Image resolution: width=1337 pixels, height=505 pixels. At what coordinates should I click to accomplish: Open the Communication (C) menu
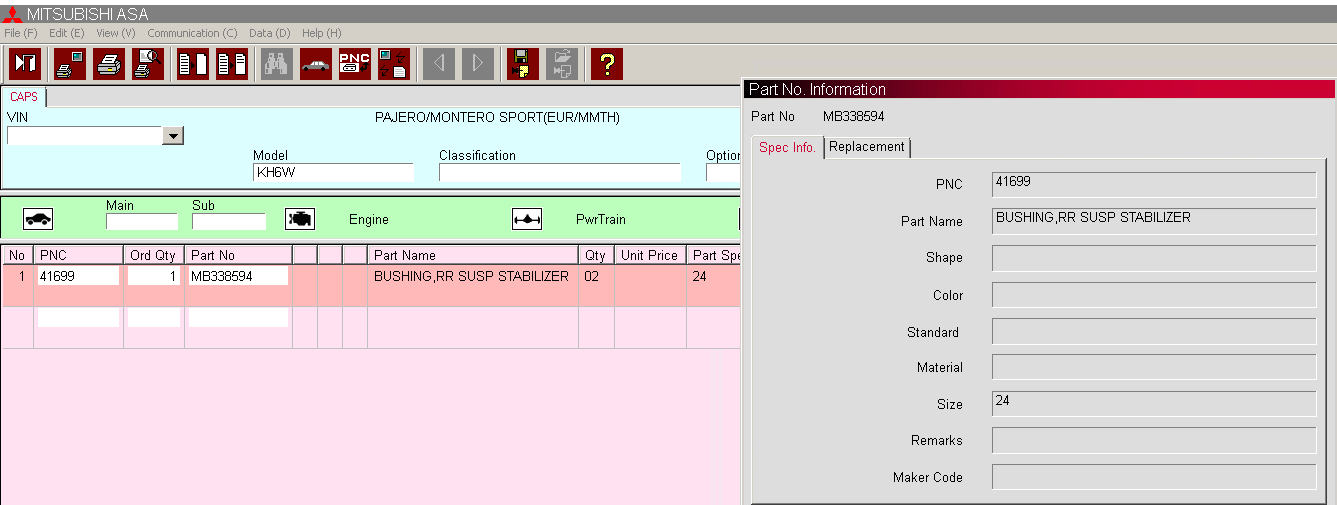tap(192, 33)
